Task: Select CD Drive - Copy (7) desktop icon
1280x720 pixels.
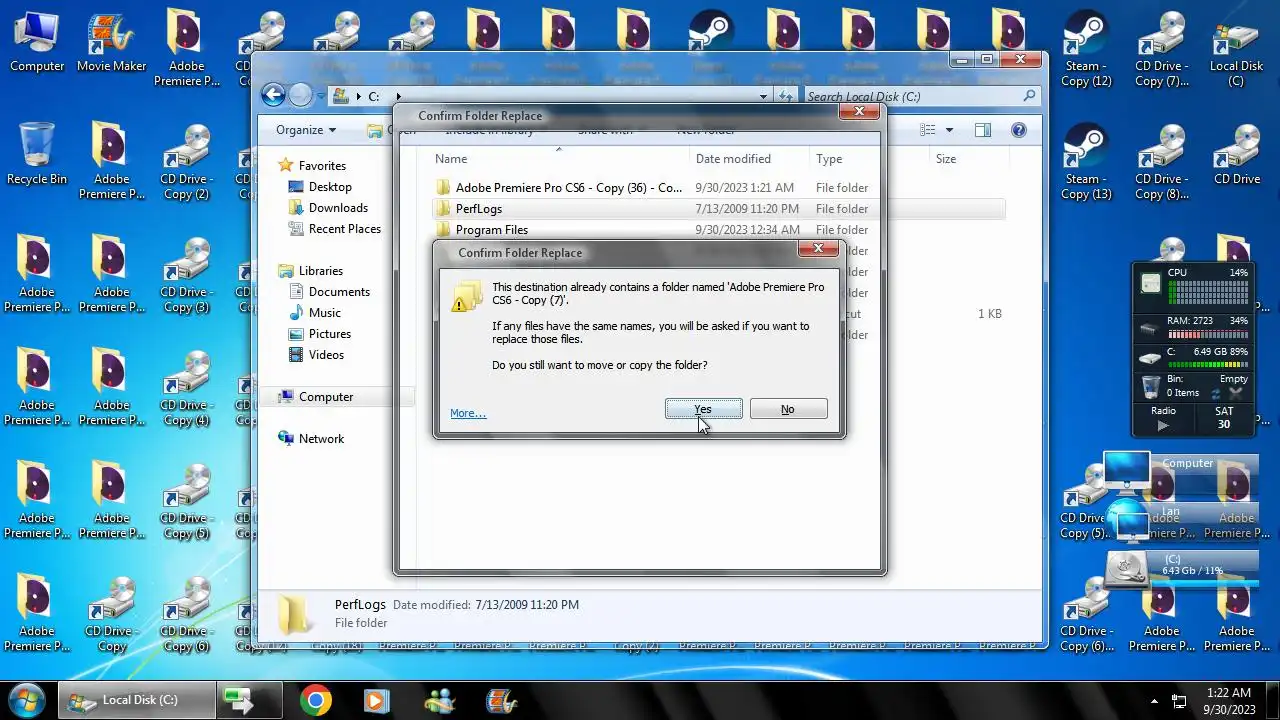Action: click(x=1162, y=49)
